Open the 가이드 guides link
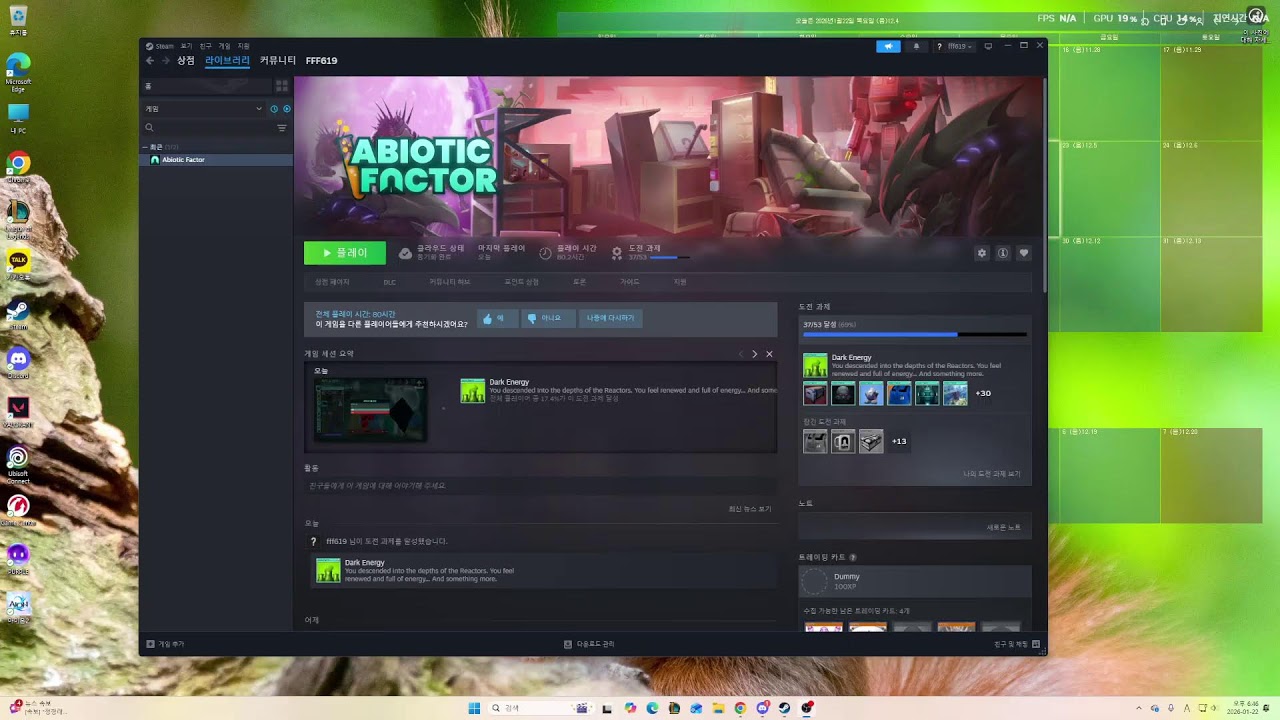Screen dimensions: 1280x720 coord(629,282)
